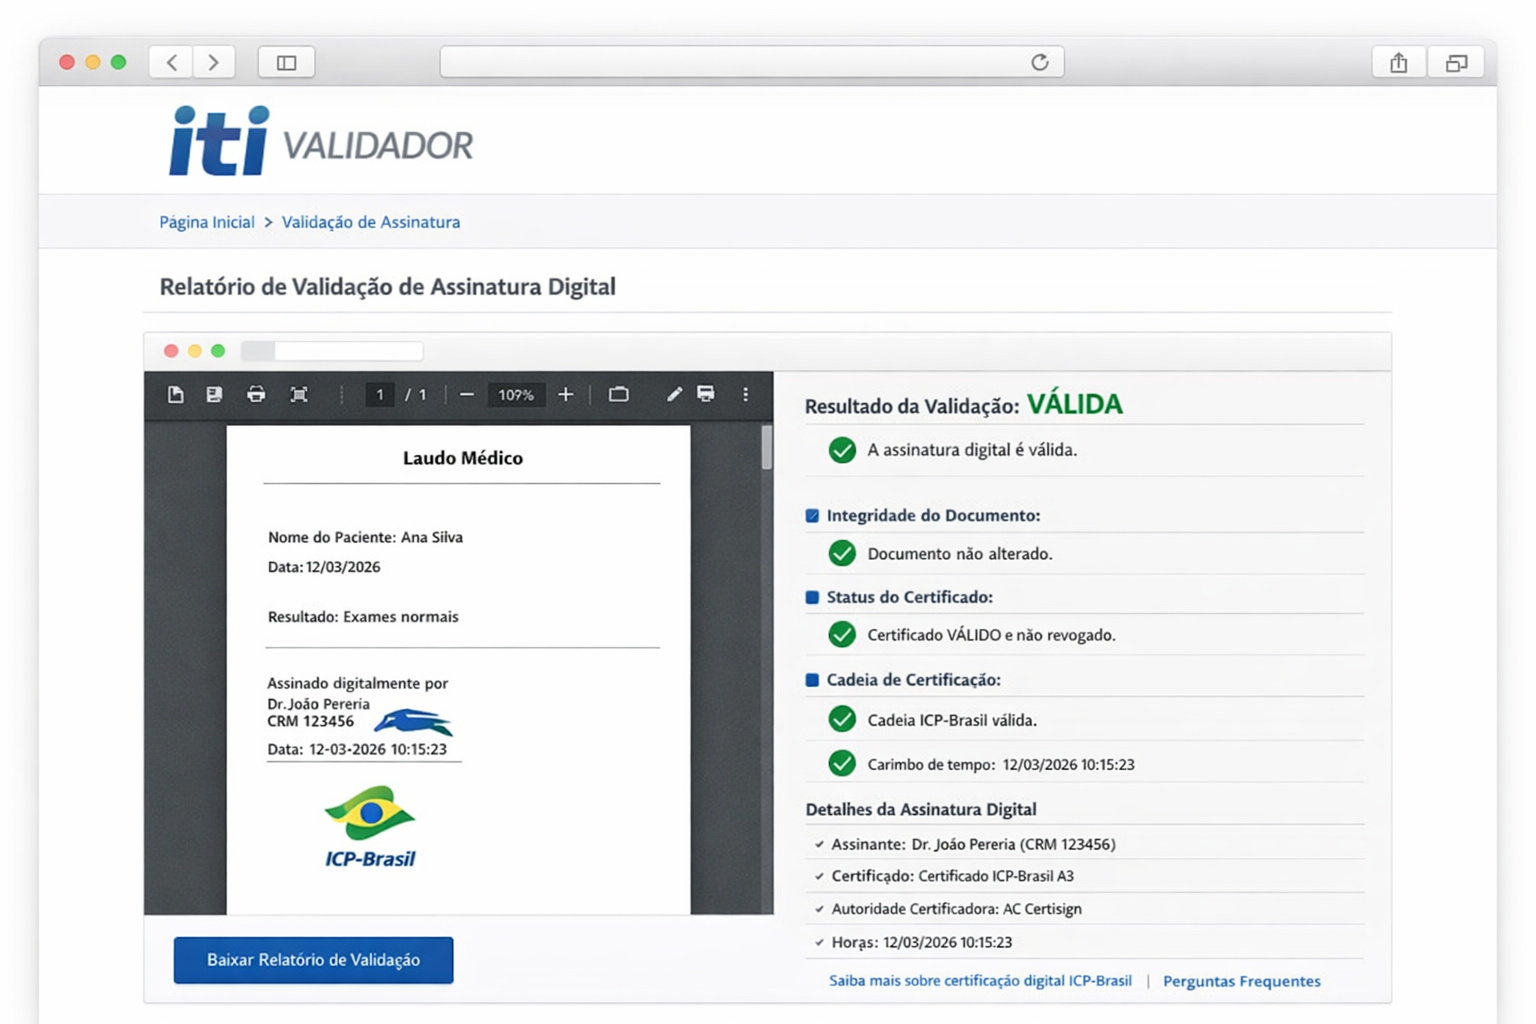
Task: Adjust the 109% zoom level control
Action: pos(515,394)
